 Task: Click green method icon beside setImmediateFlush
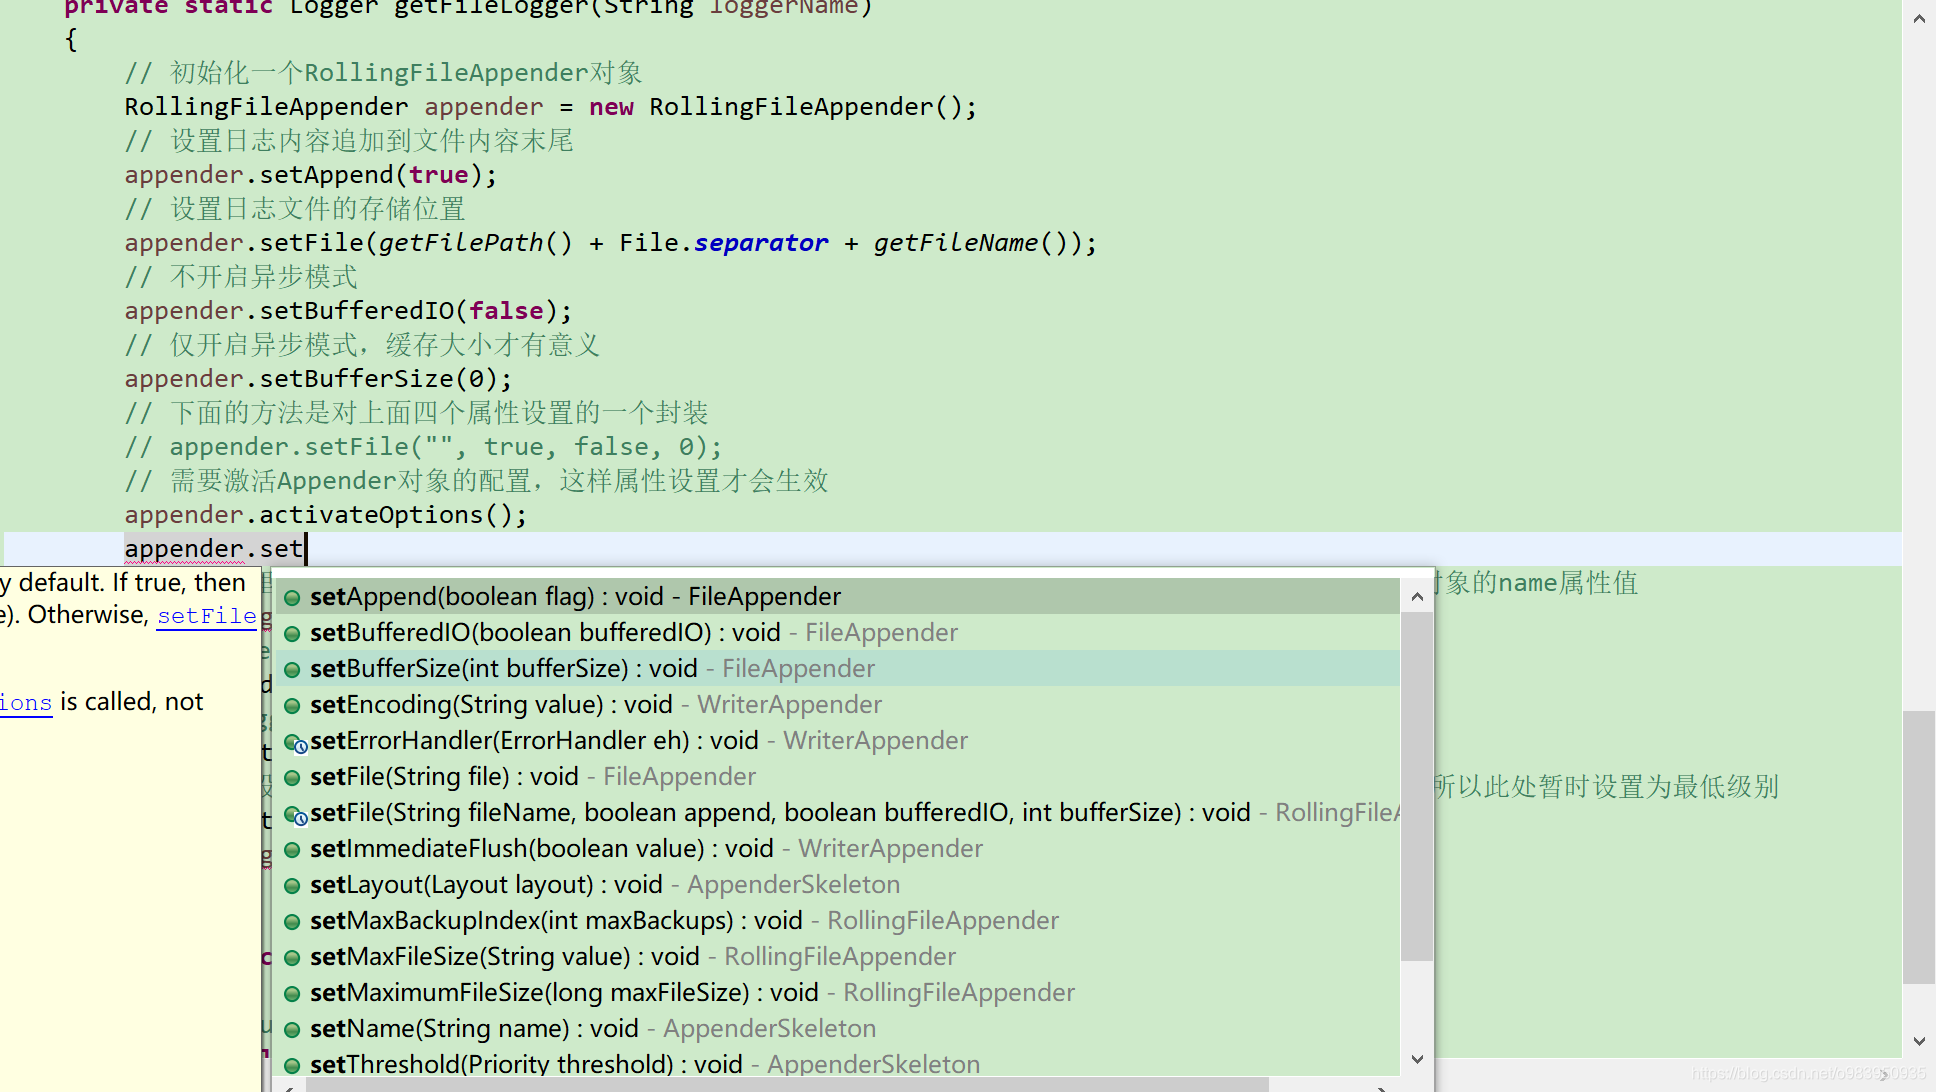click(292, 850)
